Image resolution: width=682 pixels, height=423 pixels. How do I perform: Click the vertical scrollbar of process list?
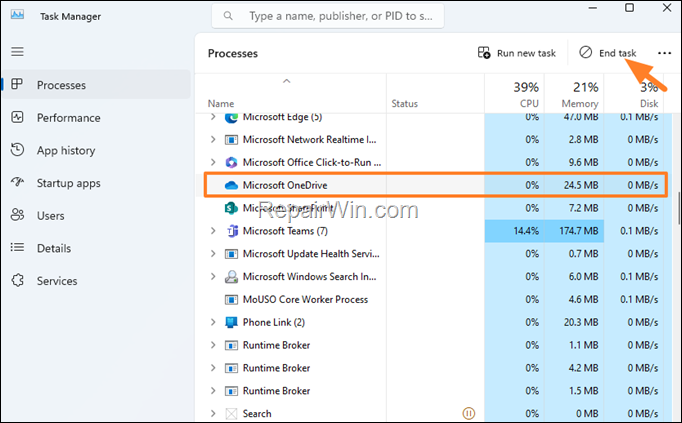[679, 209]
